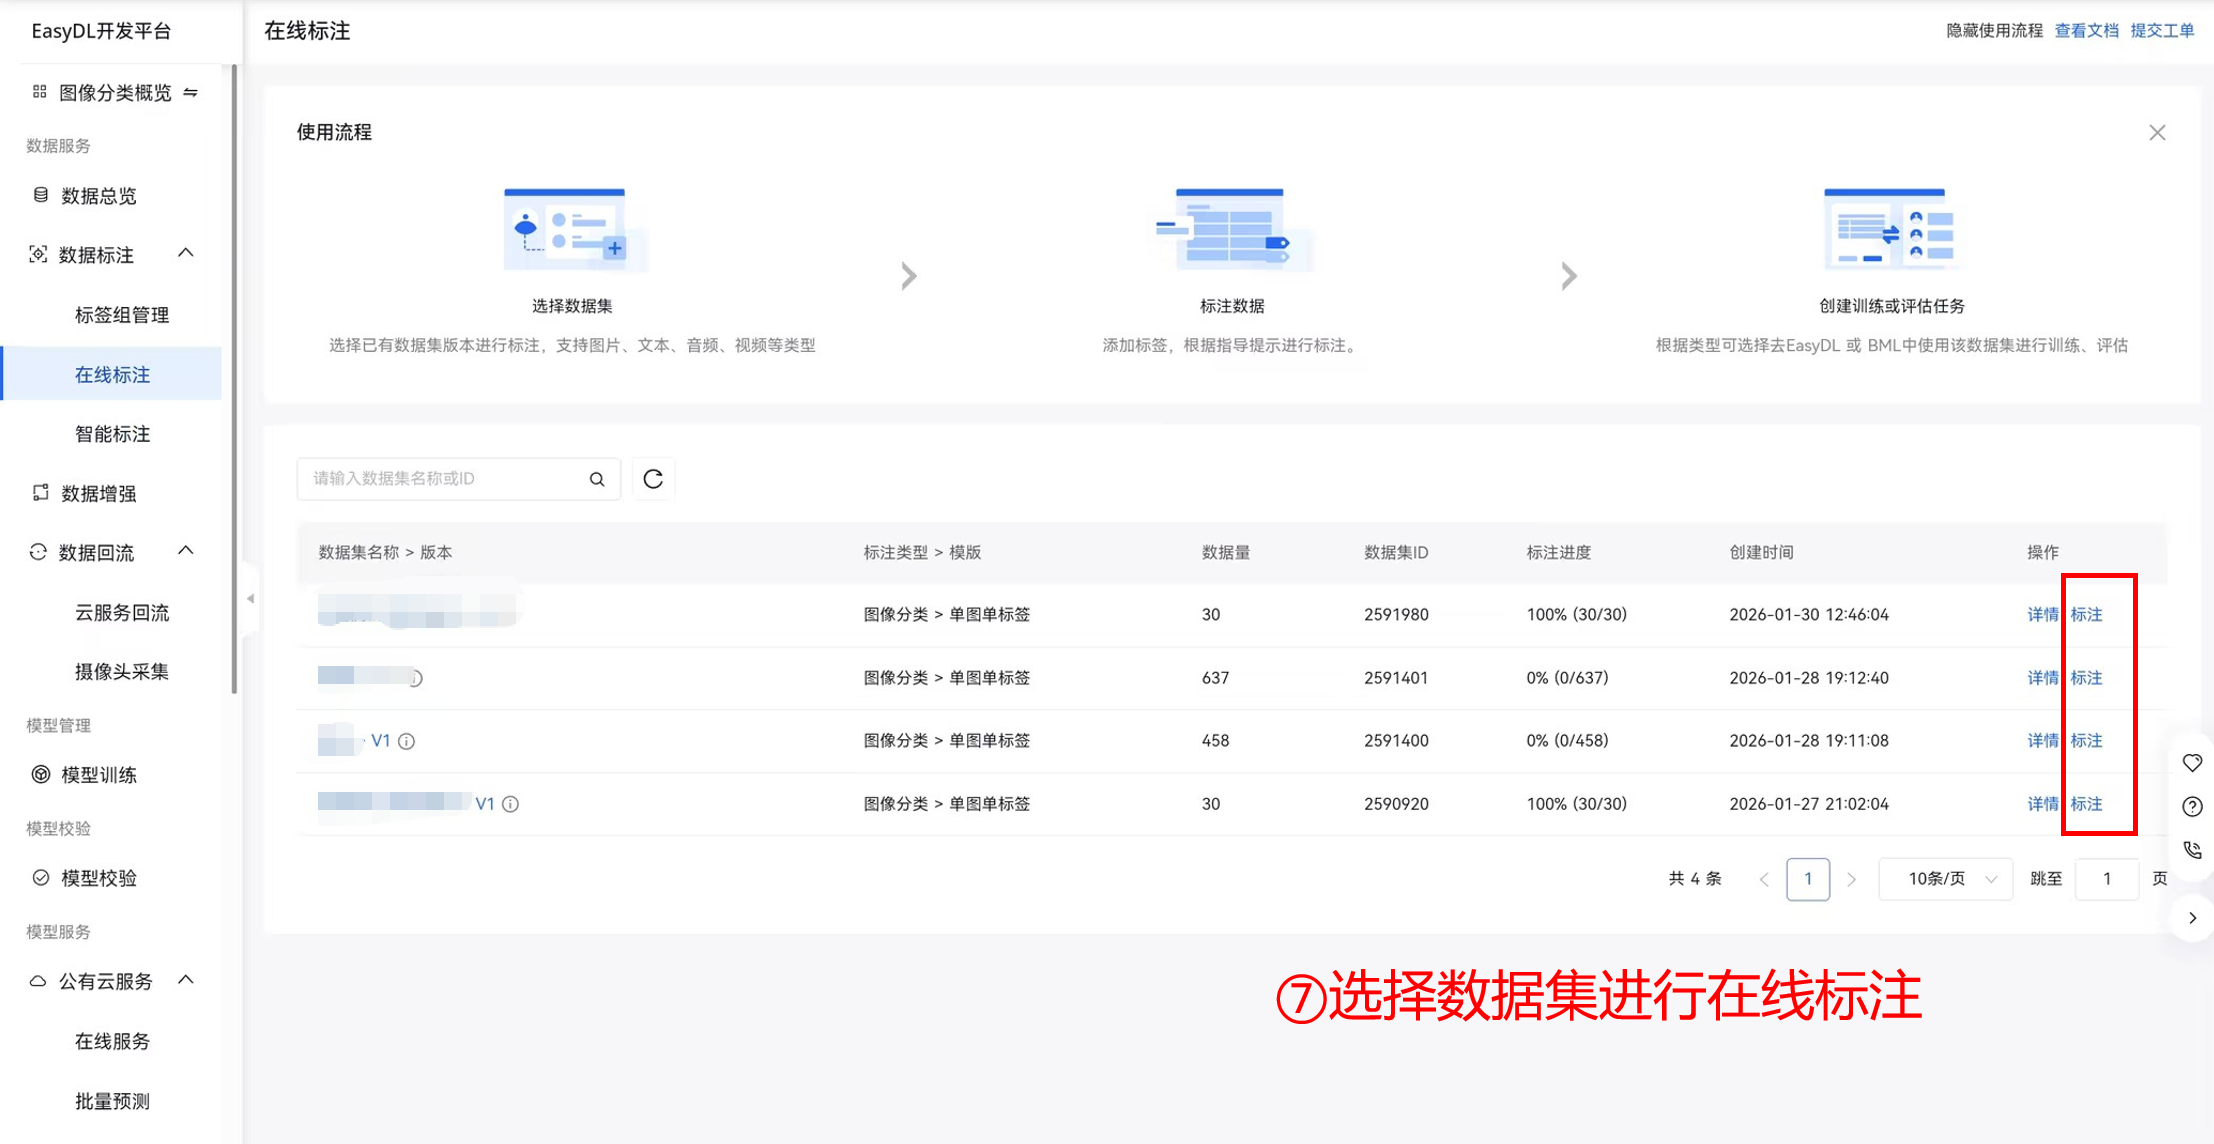Image resolution: width=2214 pixels, height=1144 pixels.
Task: Click the search magnifier icon
Action: tap(597, 479)
